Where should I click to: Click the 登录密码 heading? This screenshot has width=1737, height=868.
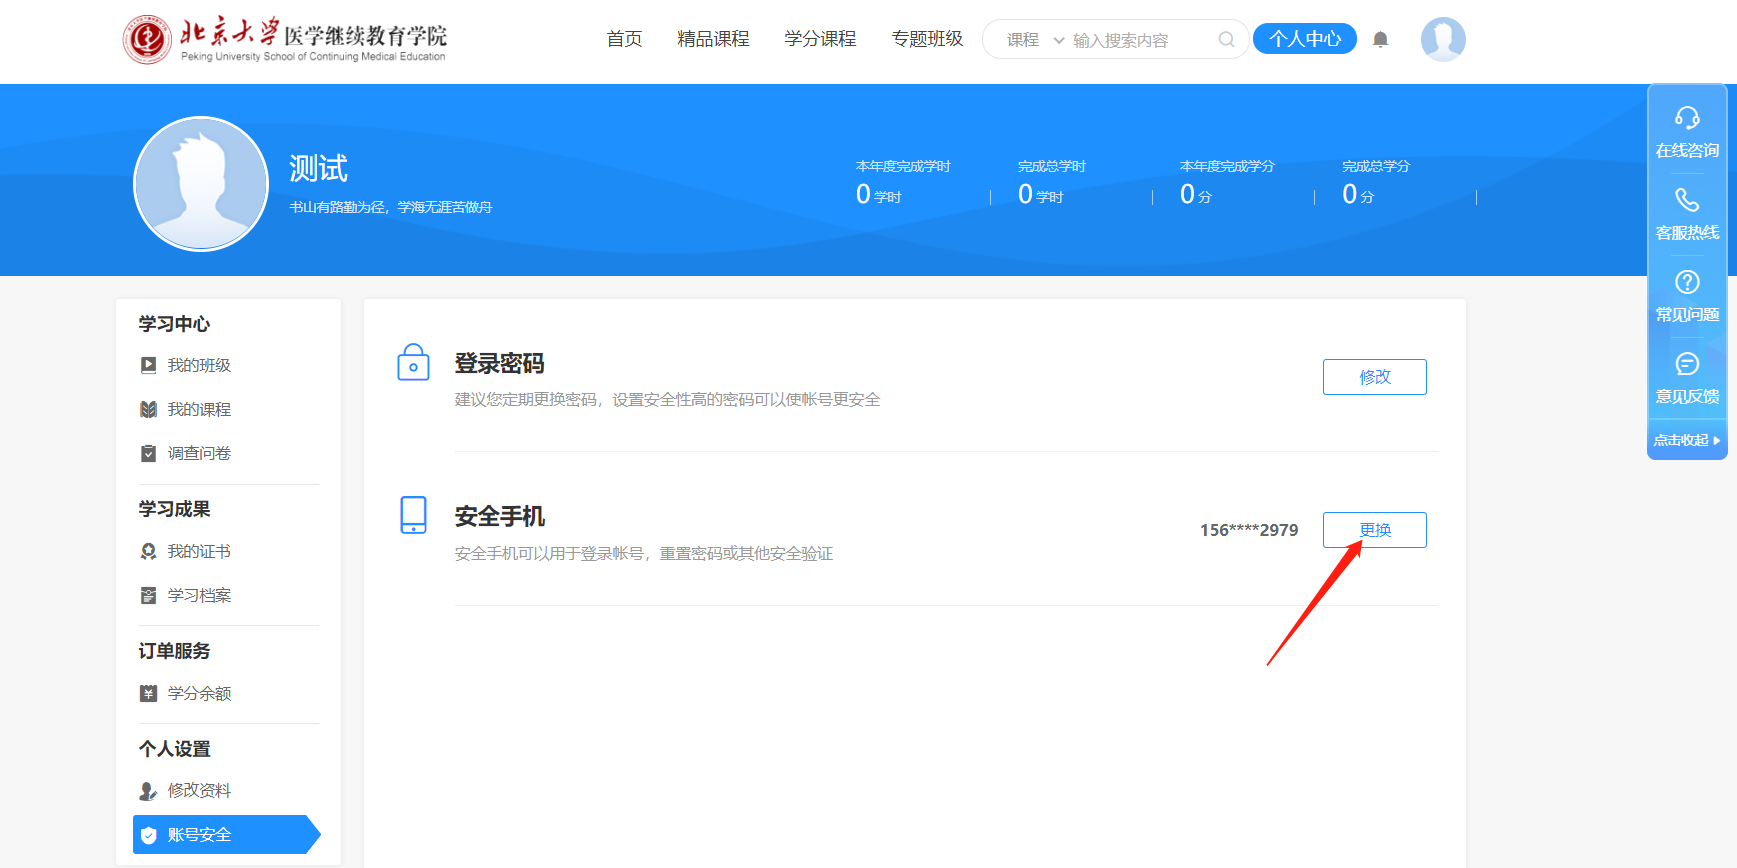pos(499,363)
